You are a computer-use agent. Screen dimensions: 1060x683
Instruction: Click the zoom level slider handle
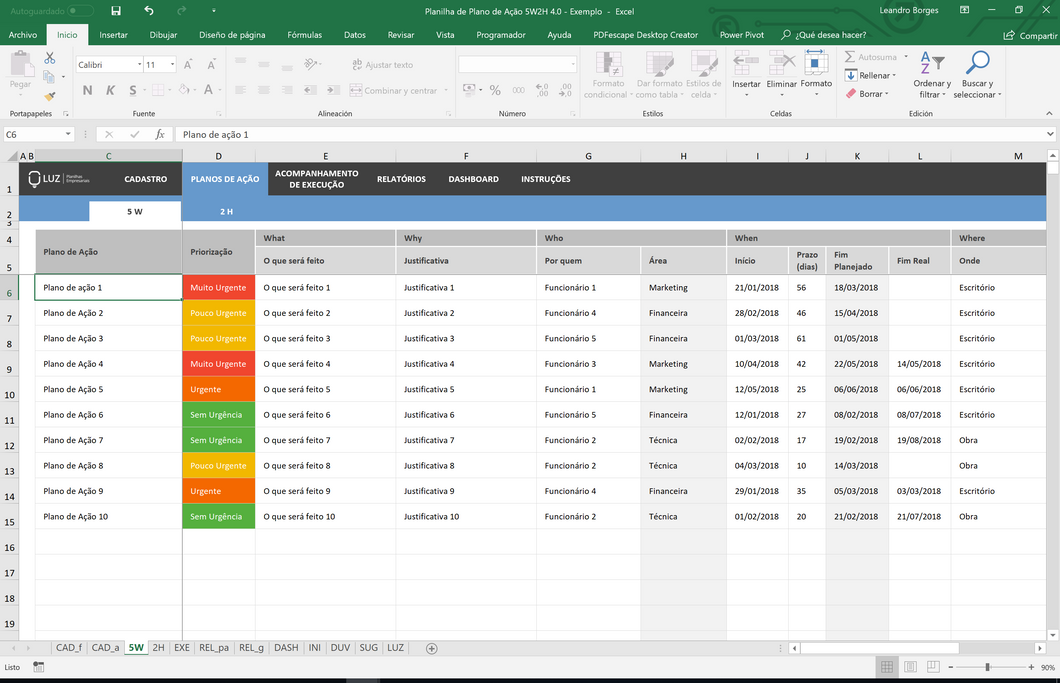988,667
